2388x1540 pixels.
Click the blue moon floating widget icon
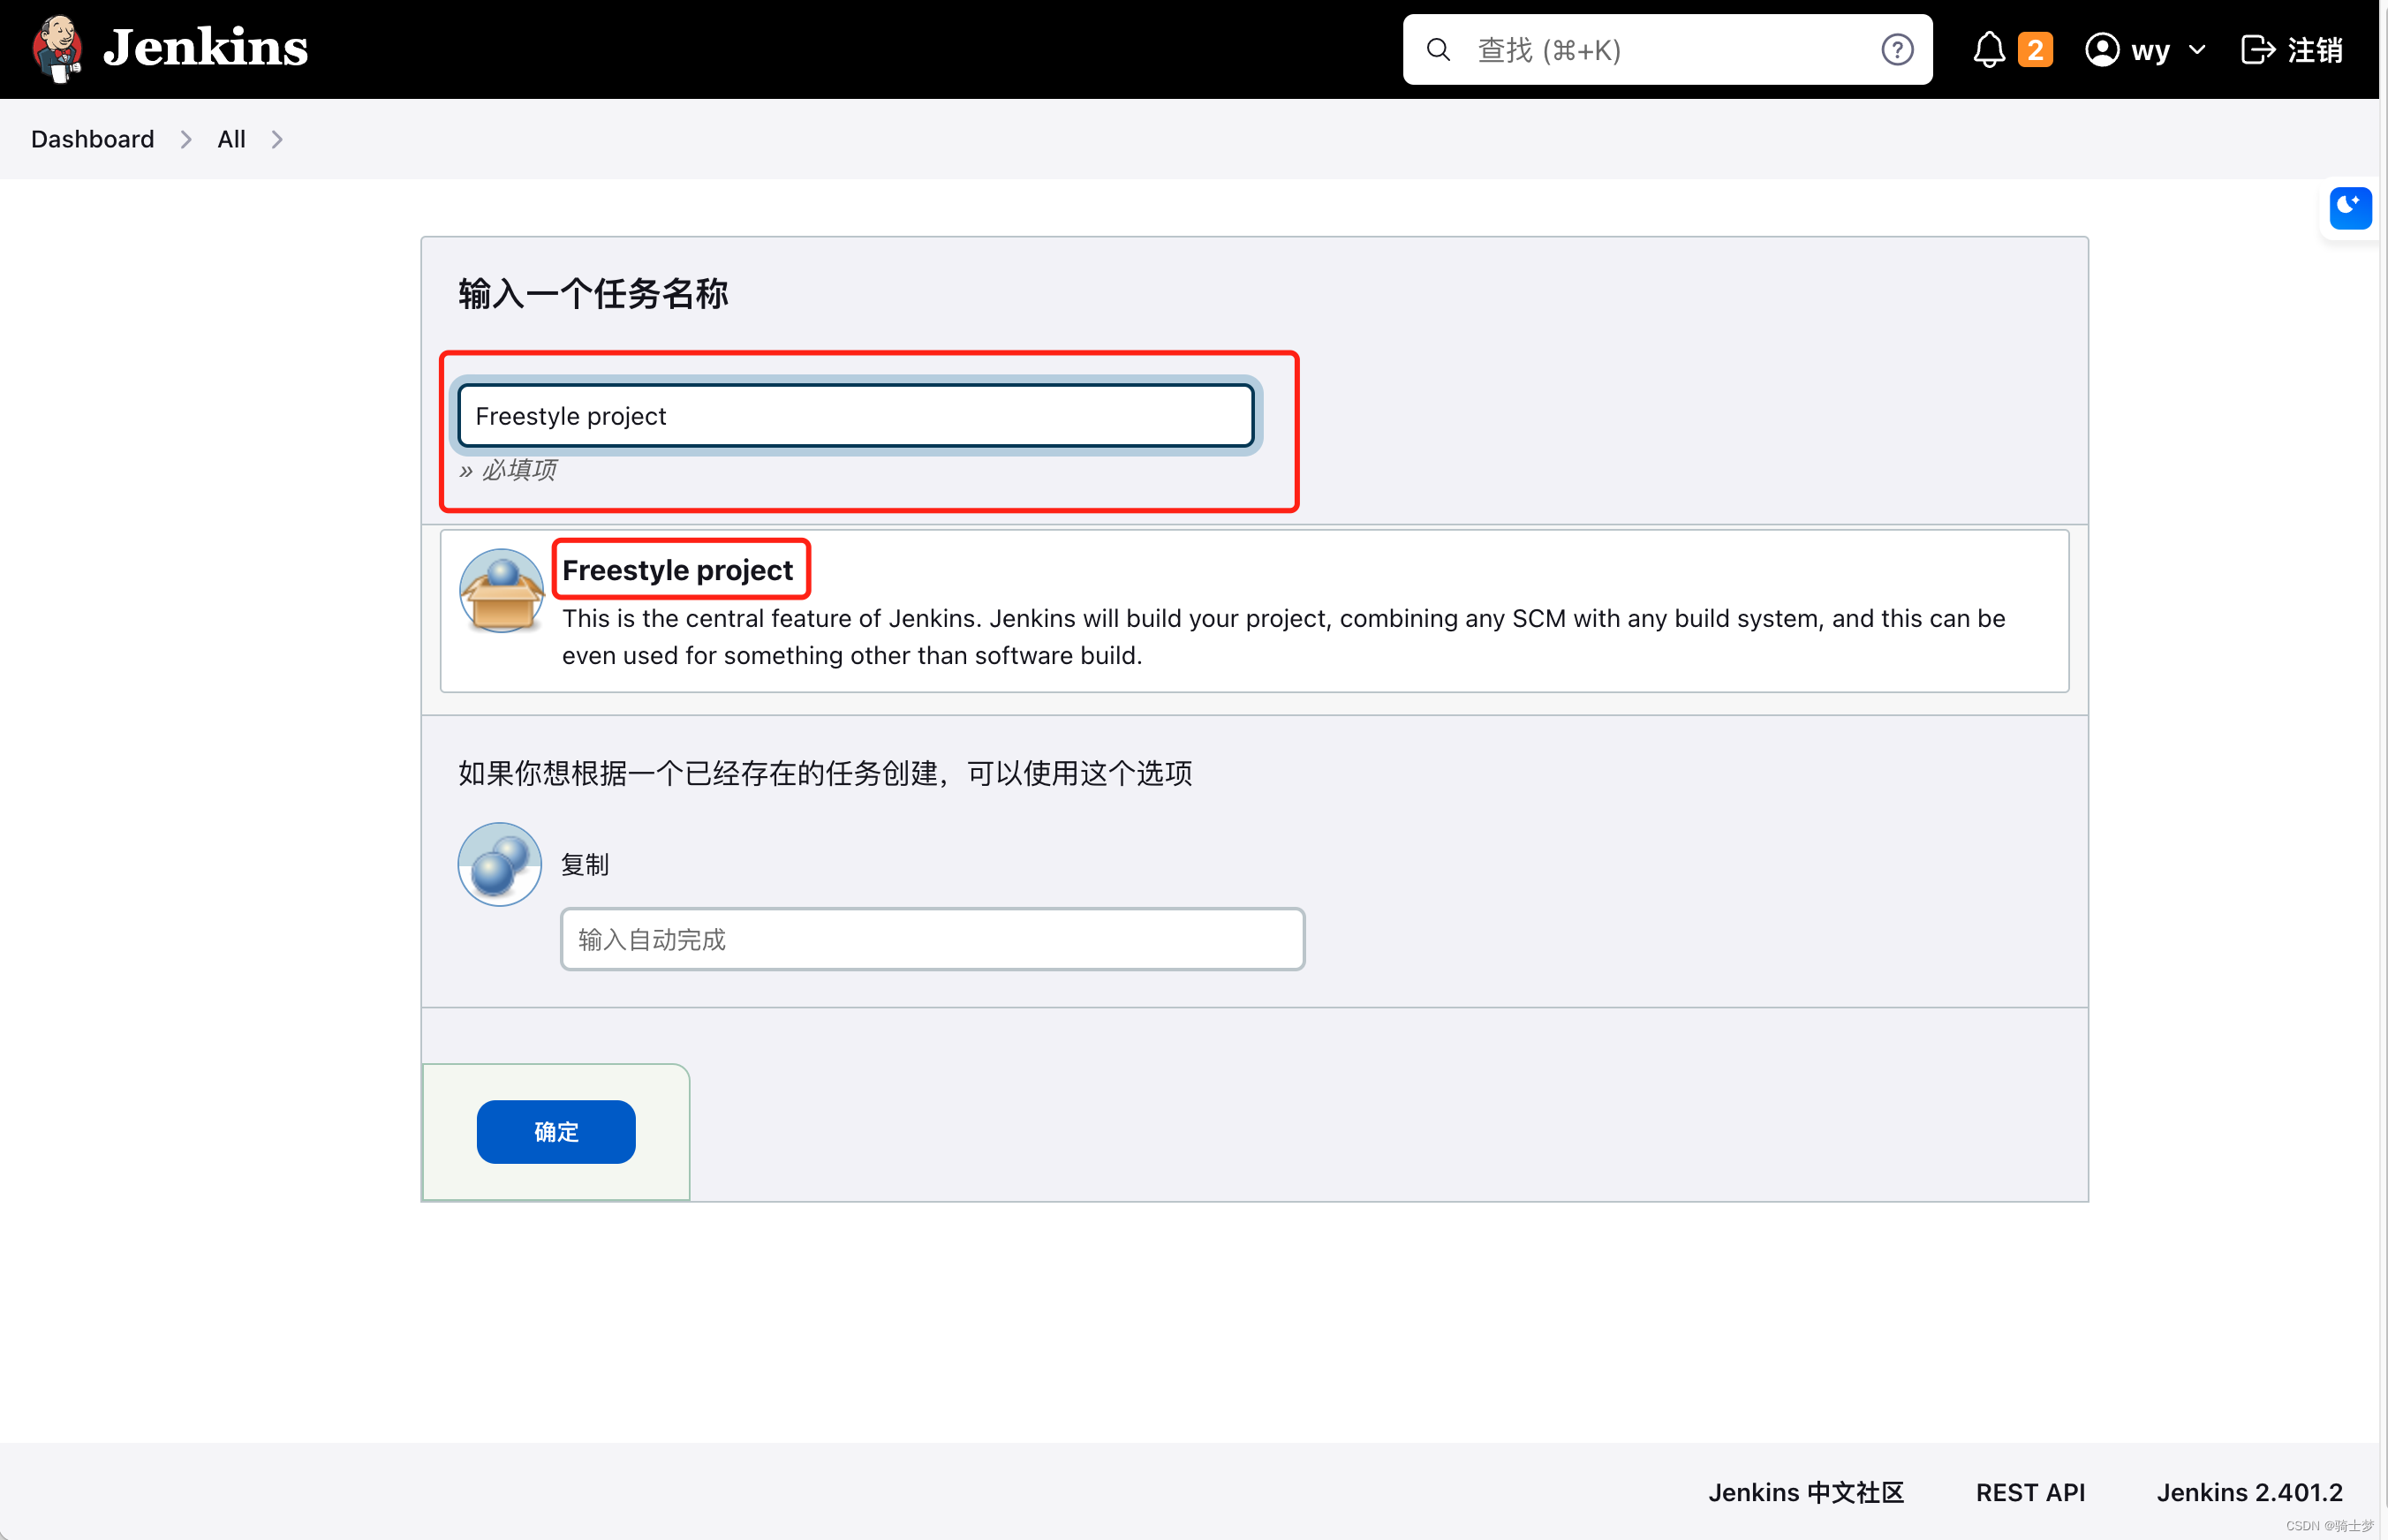point(2350,208)
